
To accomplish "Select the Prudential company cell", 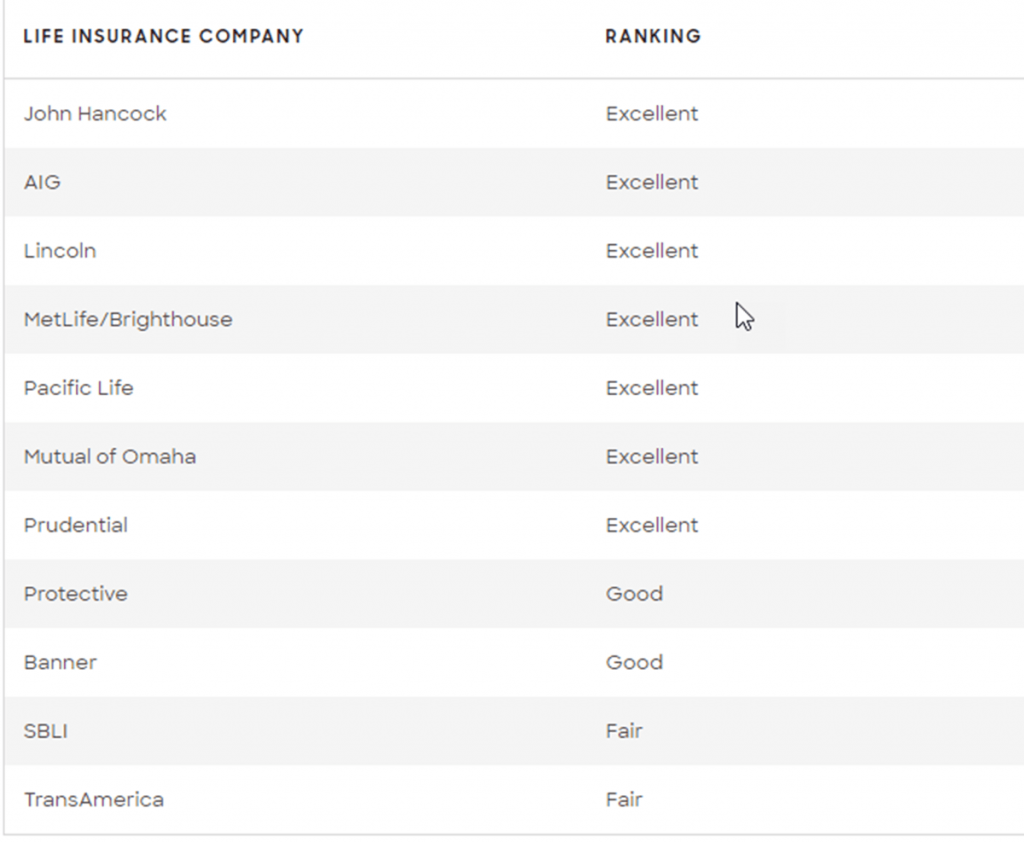I will (76, 525).
